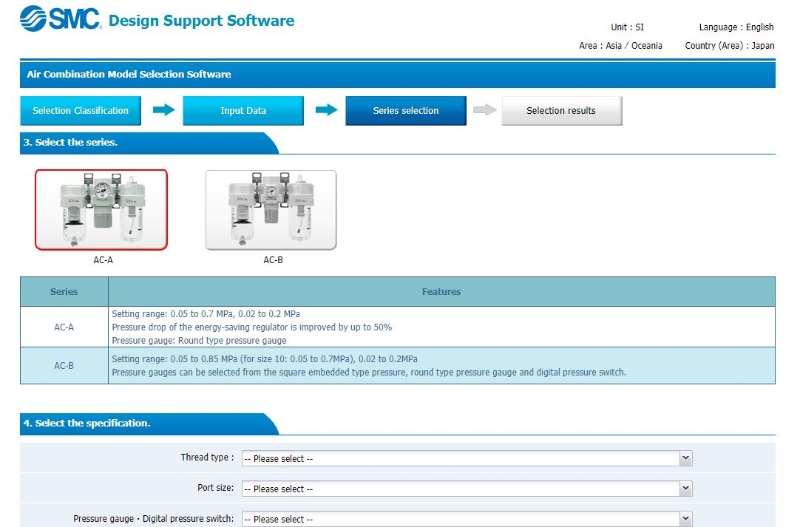
Task: Click 'Setting range: 0.05 to 0.85 MPa' text
Action: pyautogui.click(x=264, y=359)
